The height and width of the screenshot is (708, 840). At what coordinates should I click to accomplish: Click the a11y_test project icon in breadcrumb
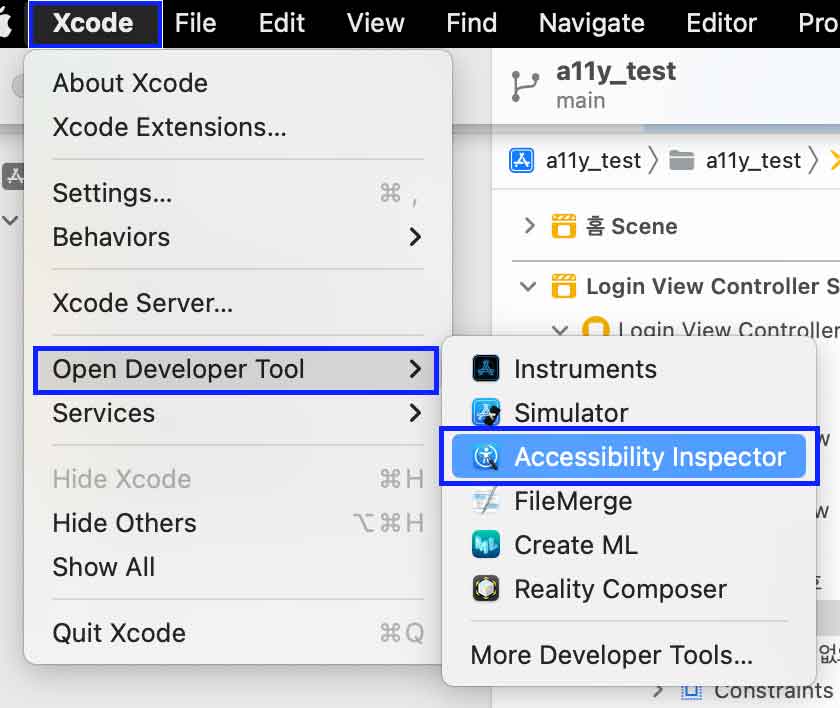521,160
